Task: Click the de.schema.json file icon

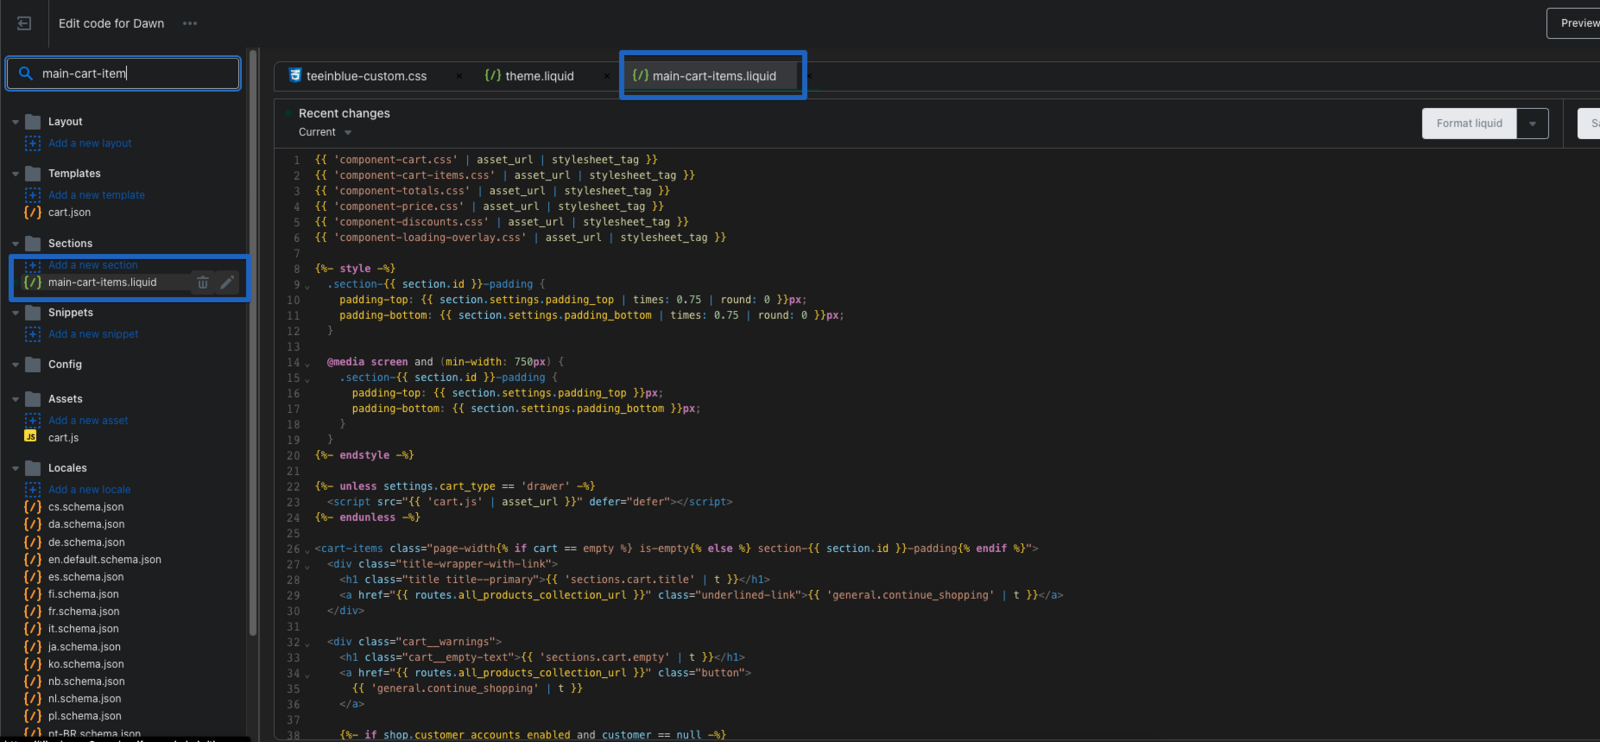Action: (x=32, y=542)
